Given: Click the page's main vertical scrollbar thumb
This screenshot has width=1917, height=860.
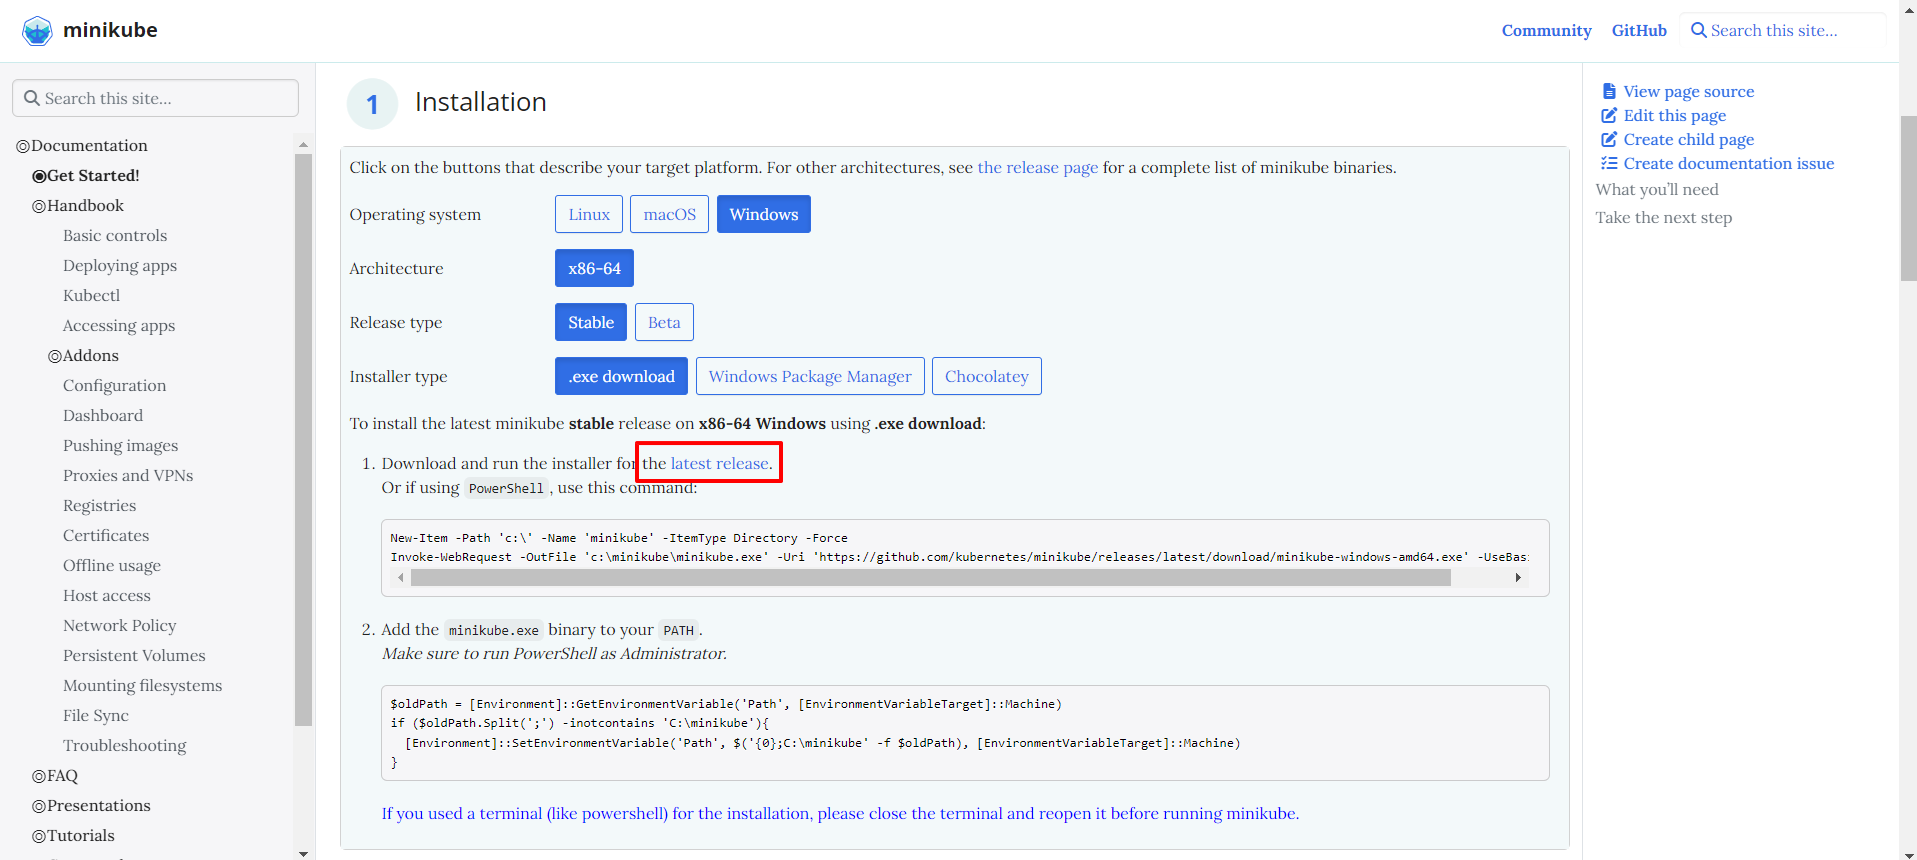Looking at the screenshot, I should tap(1908, 198).
